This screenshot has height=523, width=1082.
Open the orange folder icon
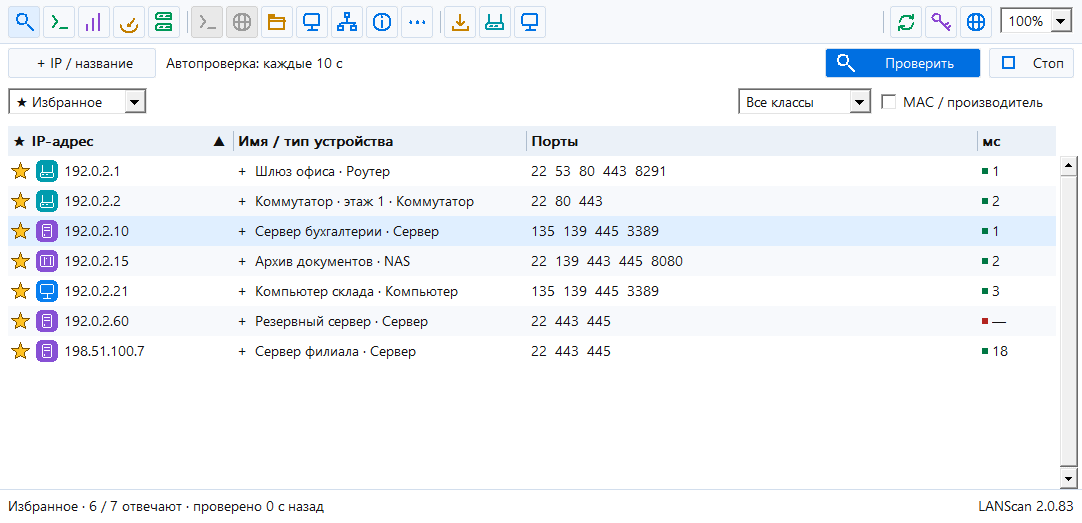[276, 22]
